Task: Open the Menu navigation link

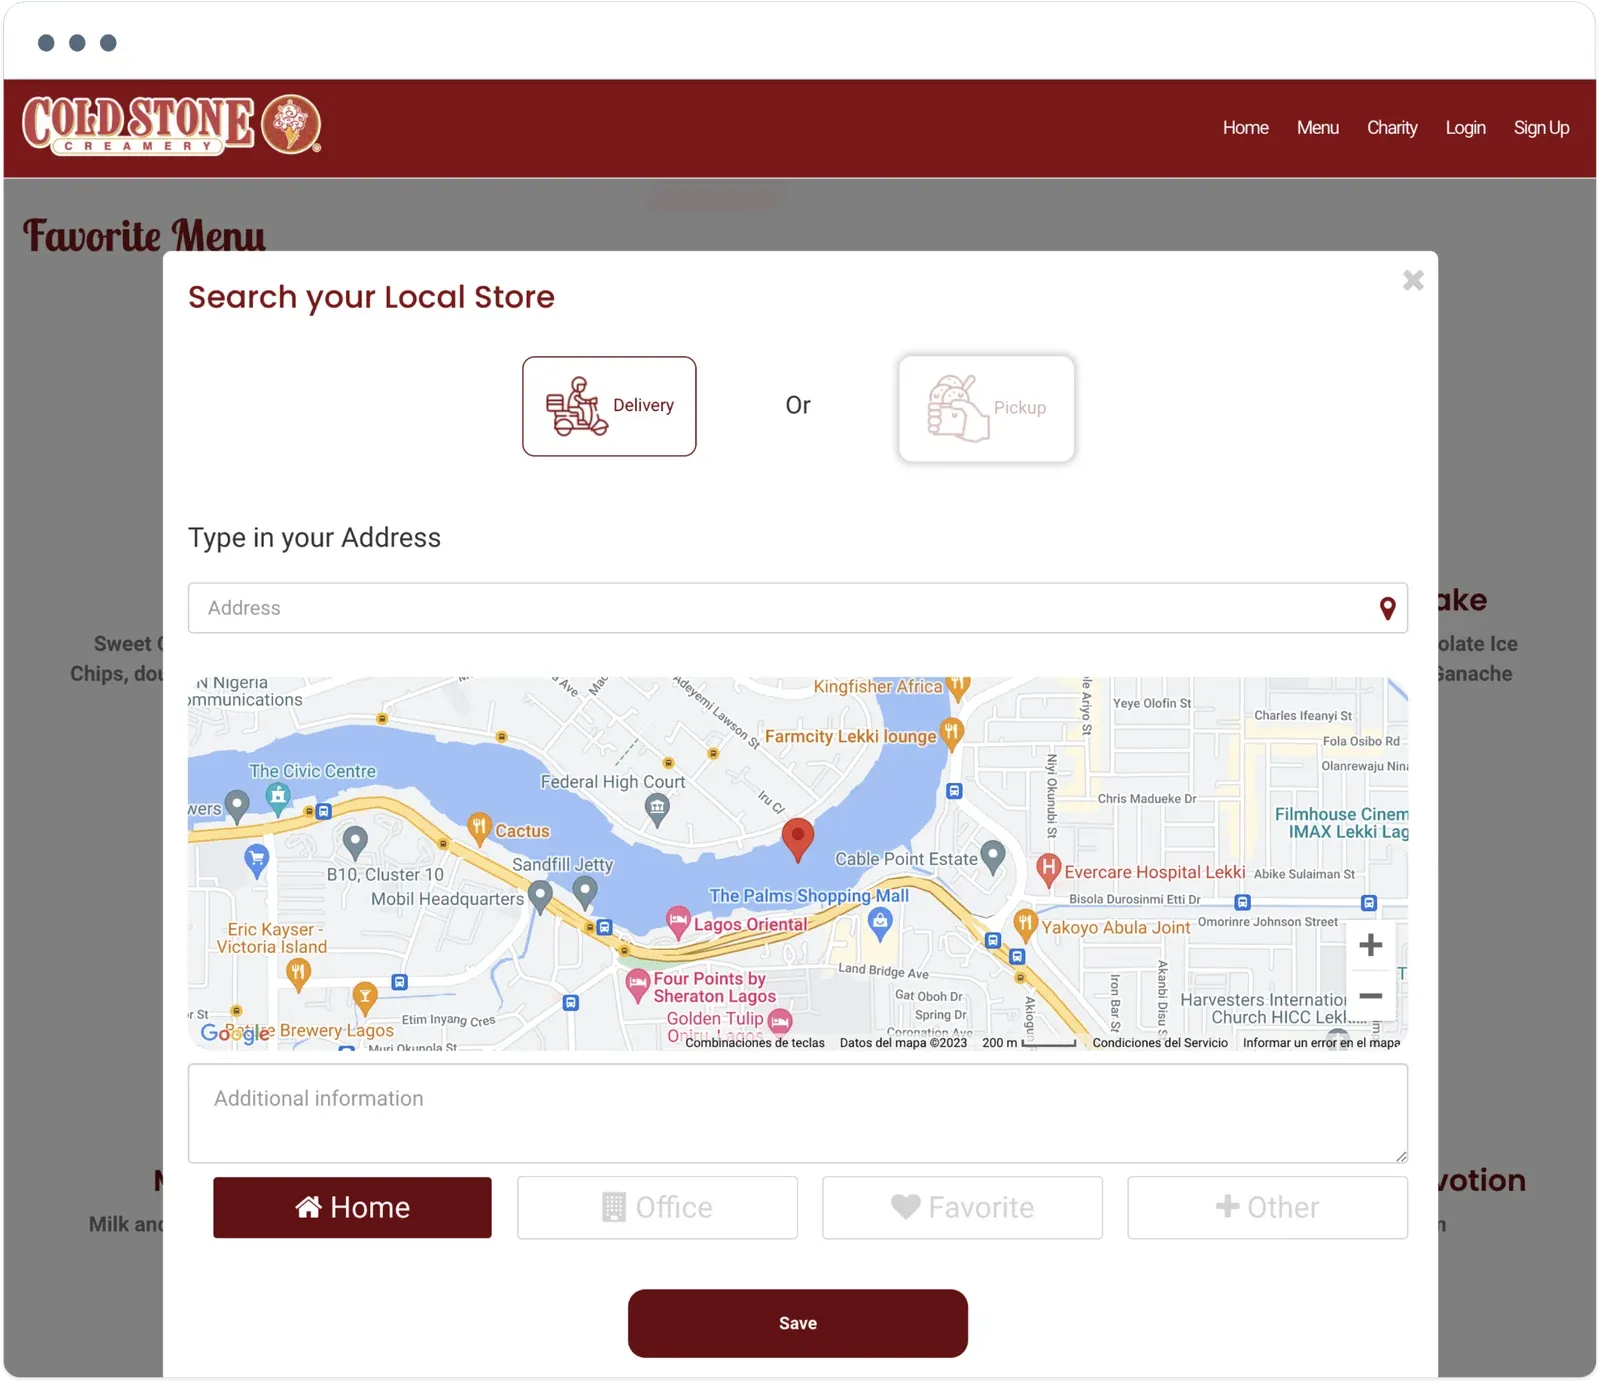Action: pyautogui.click(x=1317, y=128)
